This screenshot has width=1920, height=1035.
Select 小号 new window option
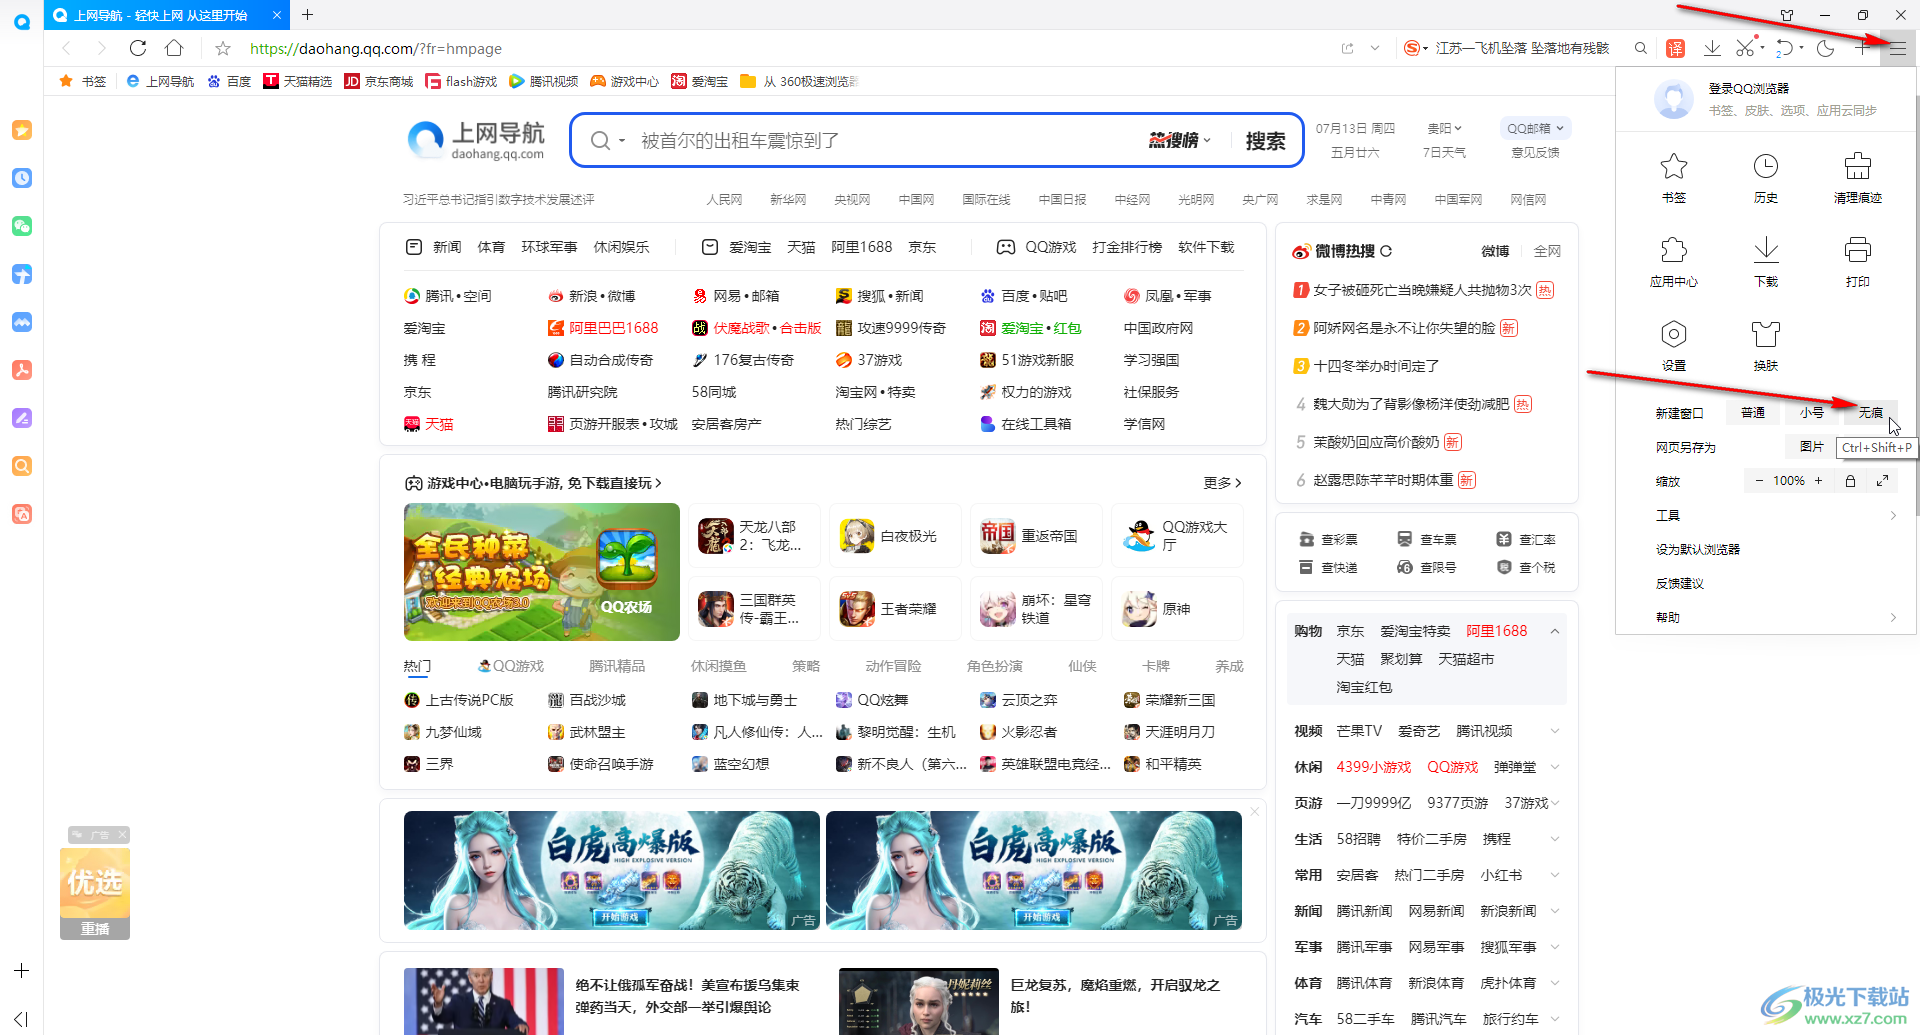[x=1811, y=413]
